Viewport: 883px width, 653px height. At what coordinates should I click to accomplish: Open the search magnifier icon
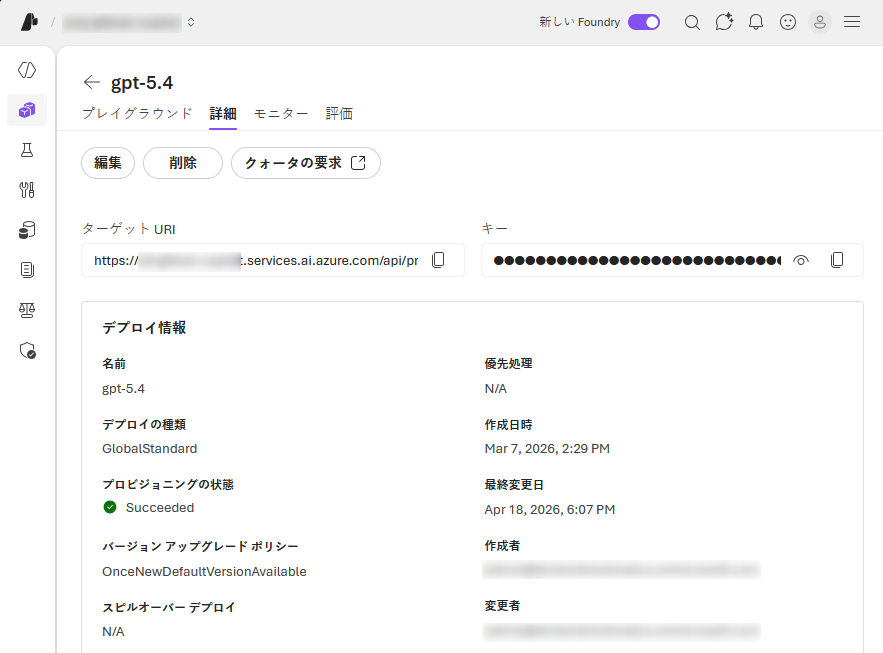pos(692,23)
